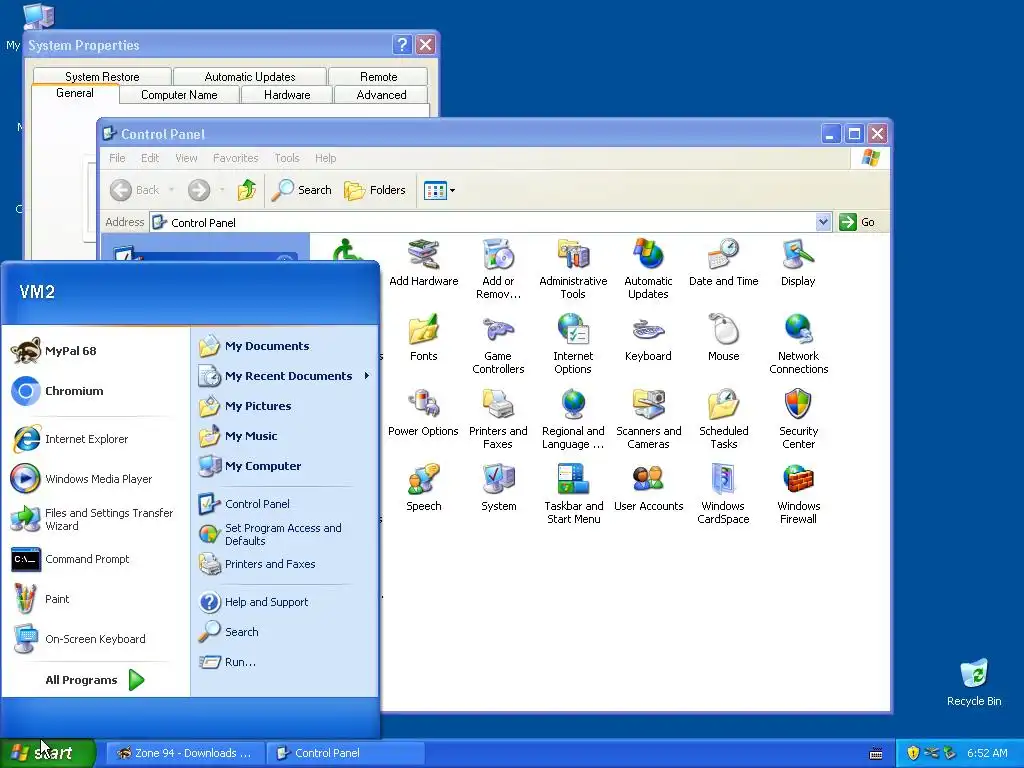Toggle the Folders pane button
Image resolution: width=1024 pixels, height=768 pixels.
point(375,190)
